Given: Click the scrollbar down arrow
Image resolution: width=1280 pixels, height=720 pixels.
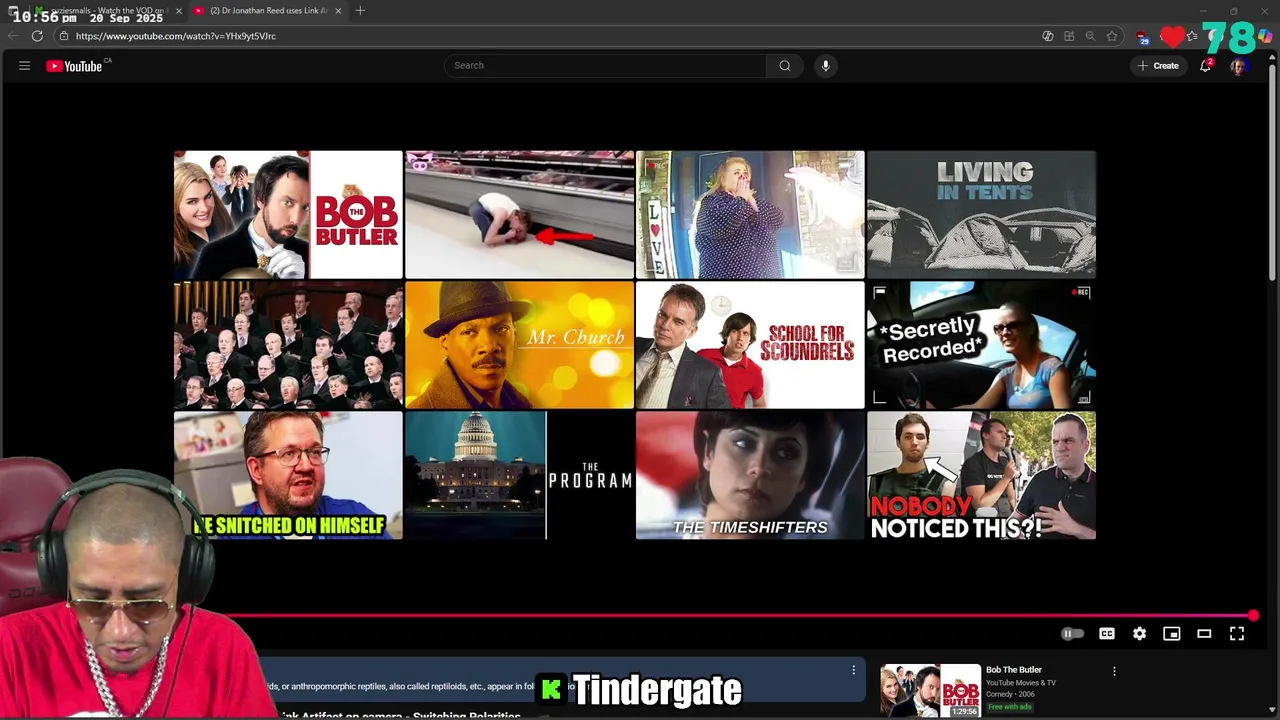Looking at the screenshot, I should pyautogui.click(x=1272, y=707).
